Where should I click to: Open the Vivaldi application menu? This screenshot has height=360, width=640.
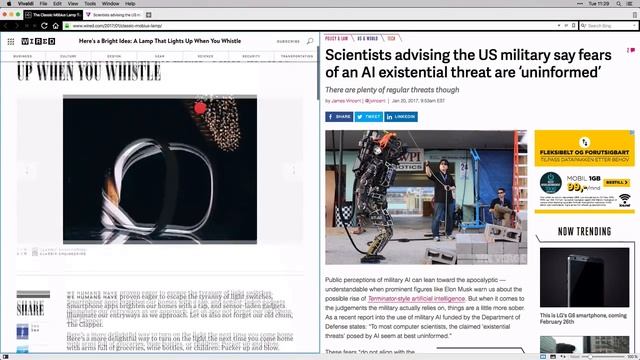click(x=26, y=3)
